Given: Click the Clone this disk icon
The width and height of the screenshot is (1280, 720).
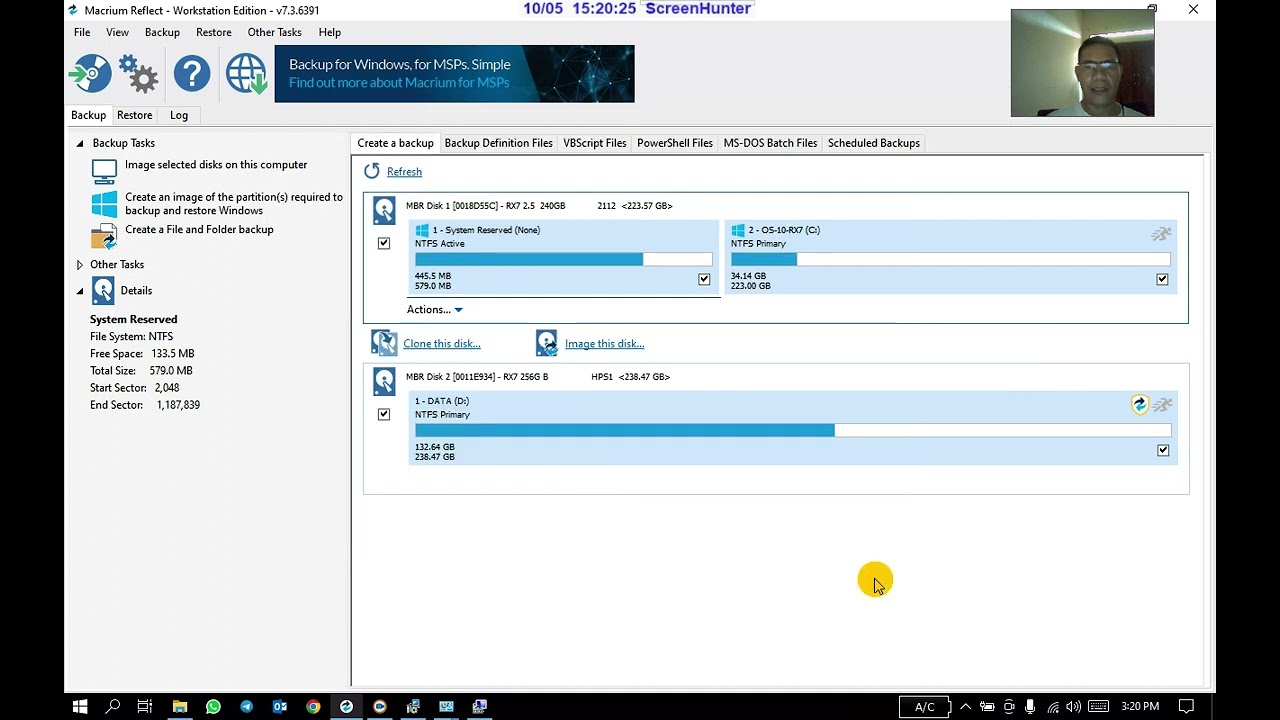Looking at the screenshot, I should 384,343.
